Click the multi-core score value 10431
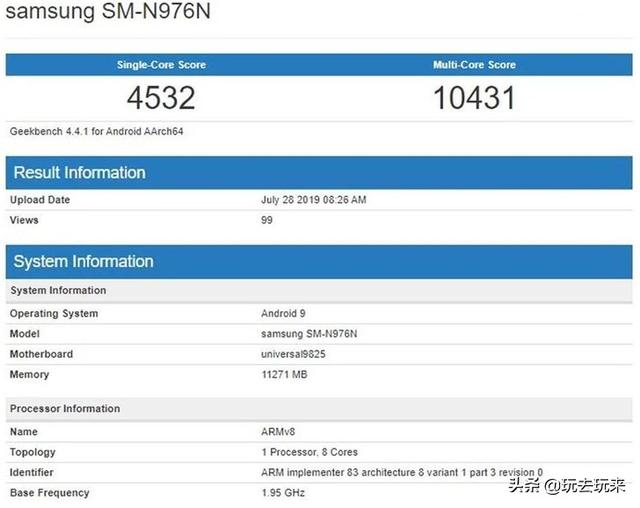The width and height of the screenshot is (640, 508). click(474, 98)
